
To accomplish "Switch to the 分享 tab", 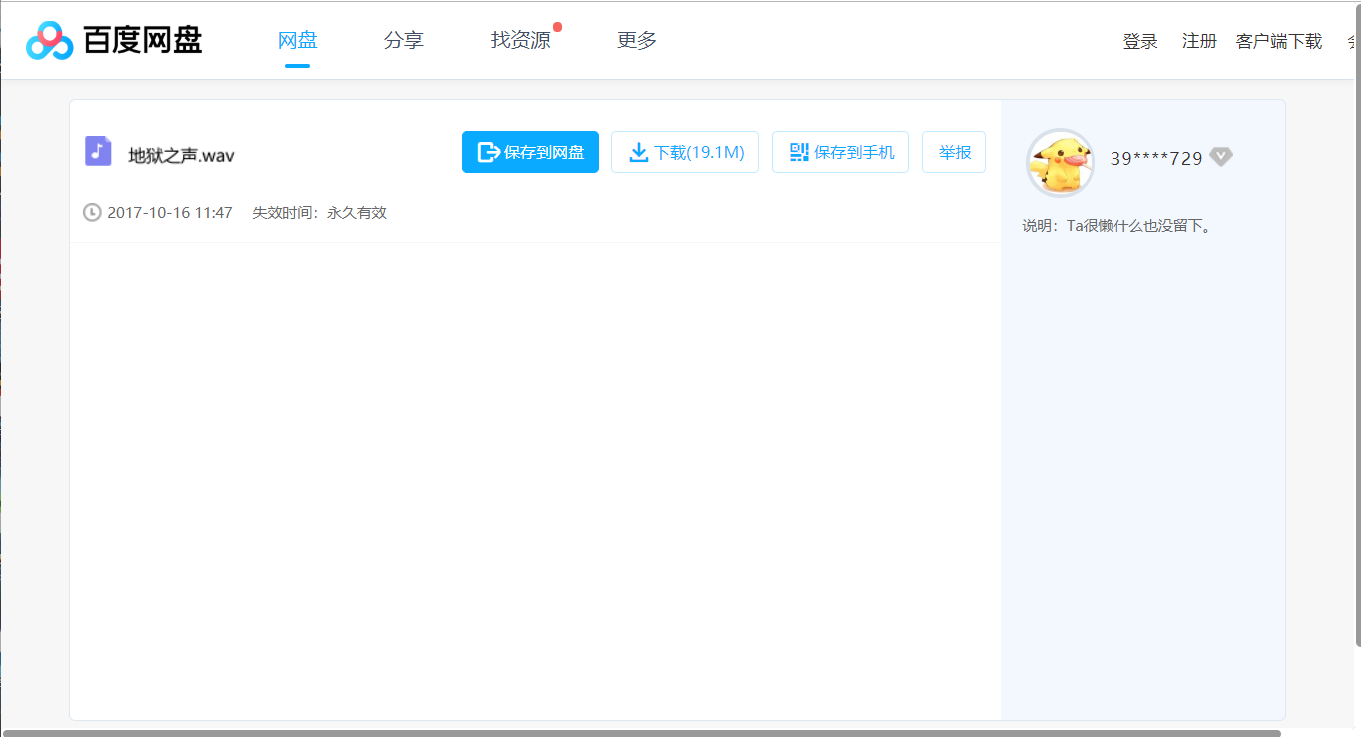I will coord(404,40).
